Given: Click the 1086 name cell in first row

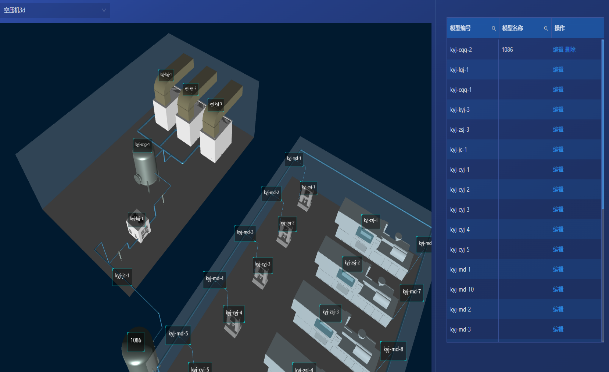Looking at the screenshot, I should point(507,50).
